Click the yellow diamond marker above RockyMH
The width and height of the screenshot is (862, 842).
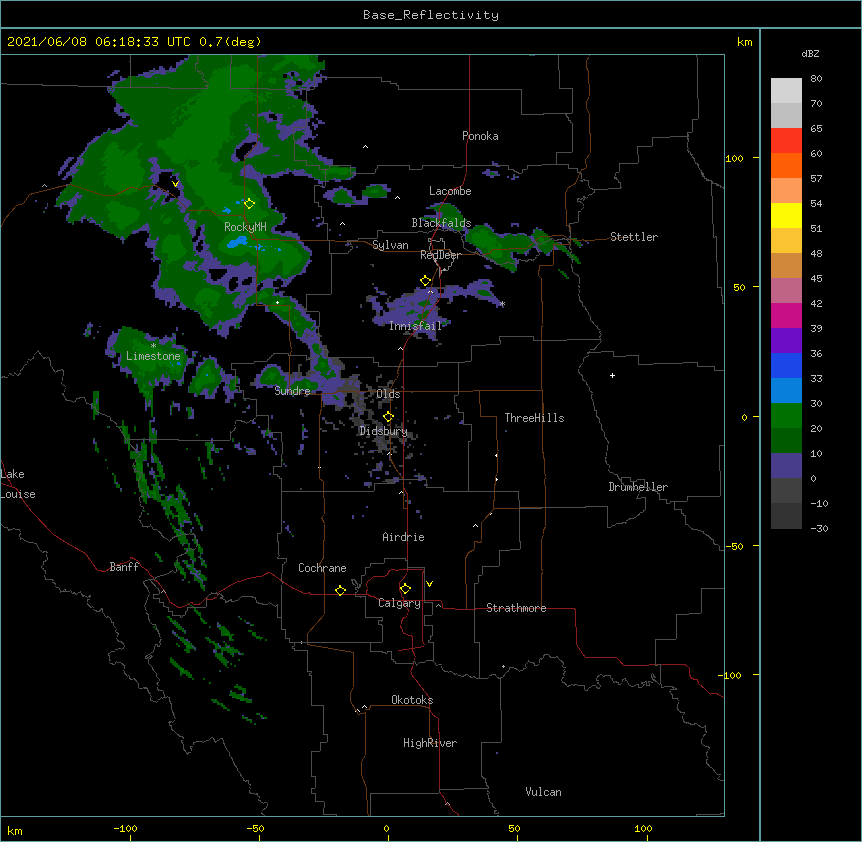click(x=249, y=203)
